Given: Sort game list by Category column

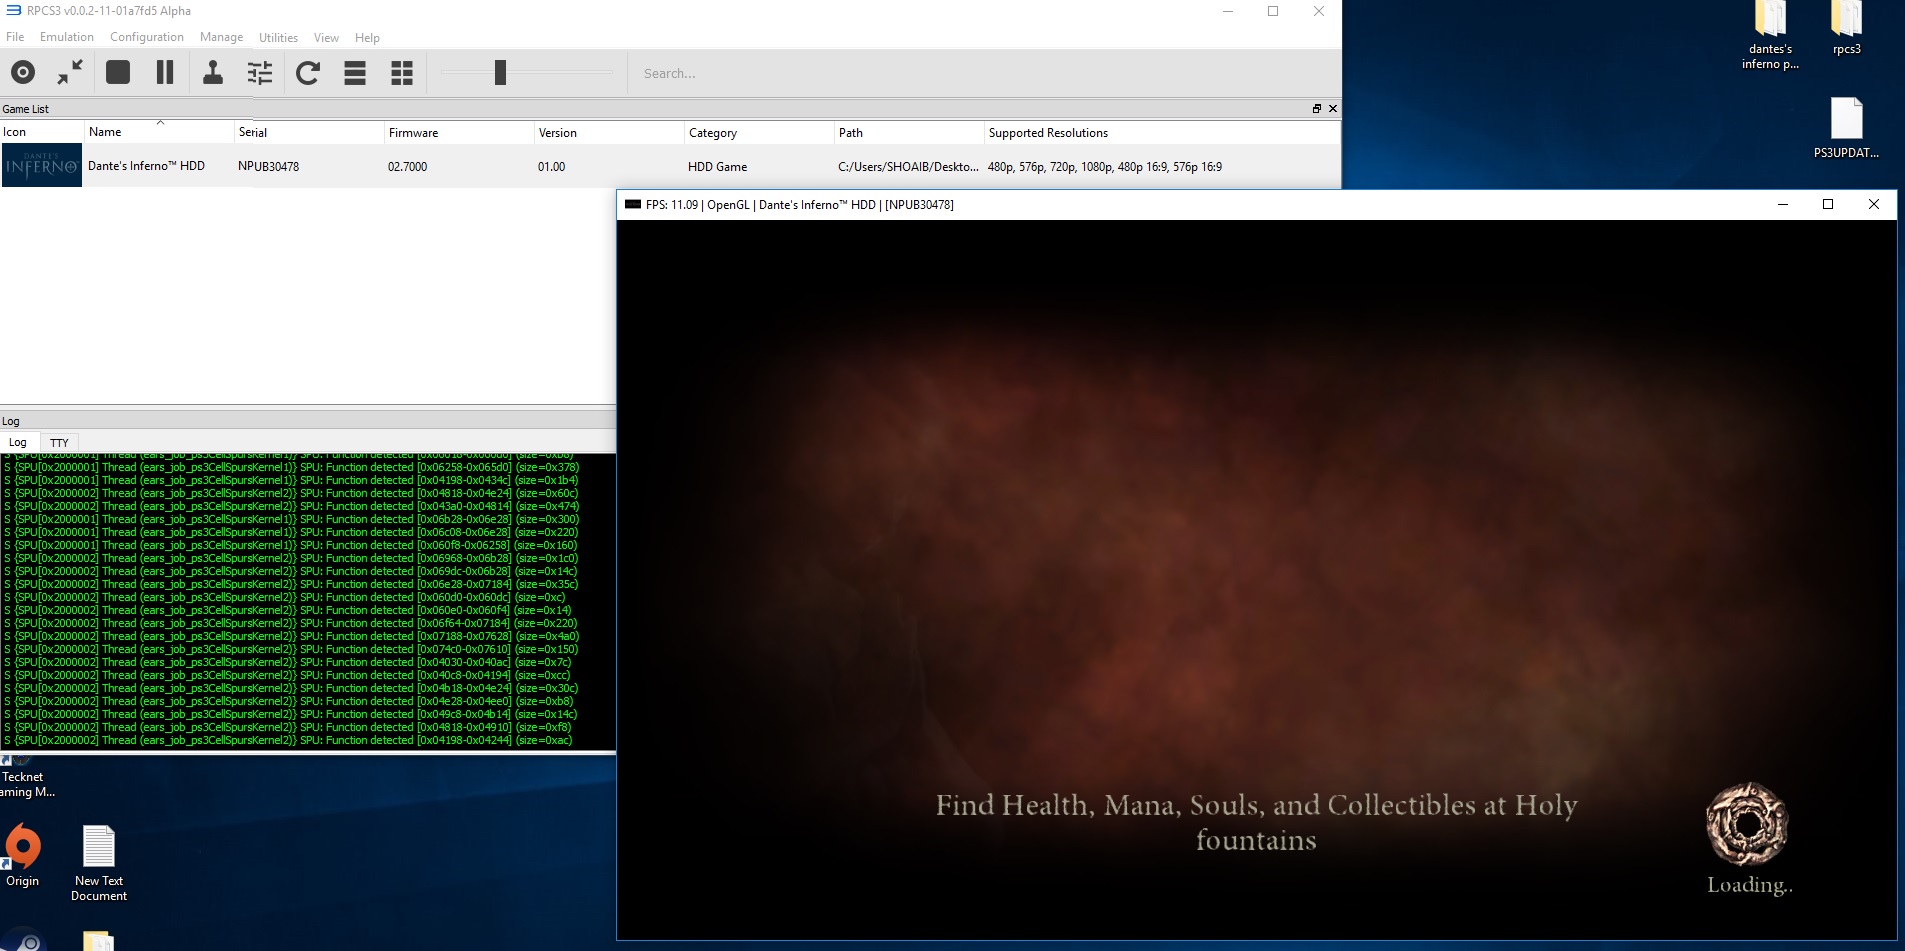Looking at the screenshot, I should coord(713,133).
